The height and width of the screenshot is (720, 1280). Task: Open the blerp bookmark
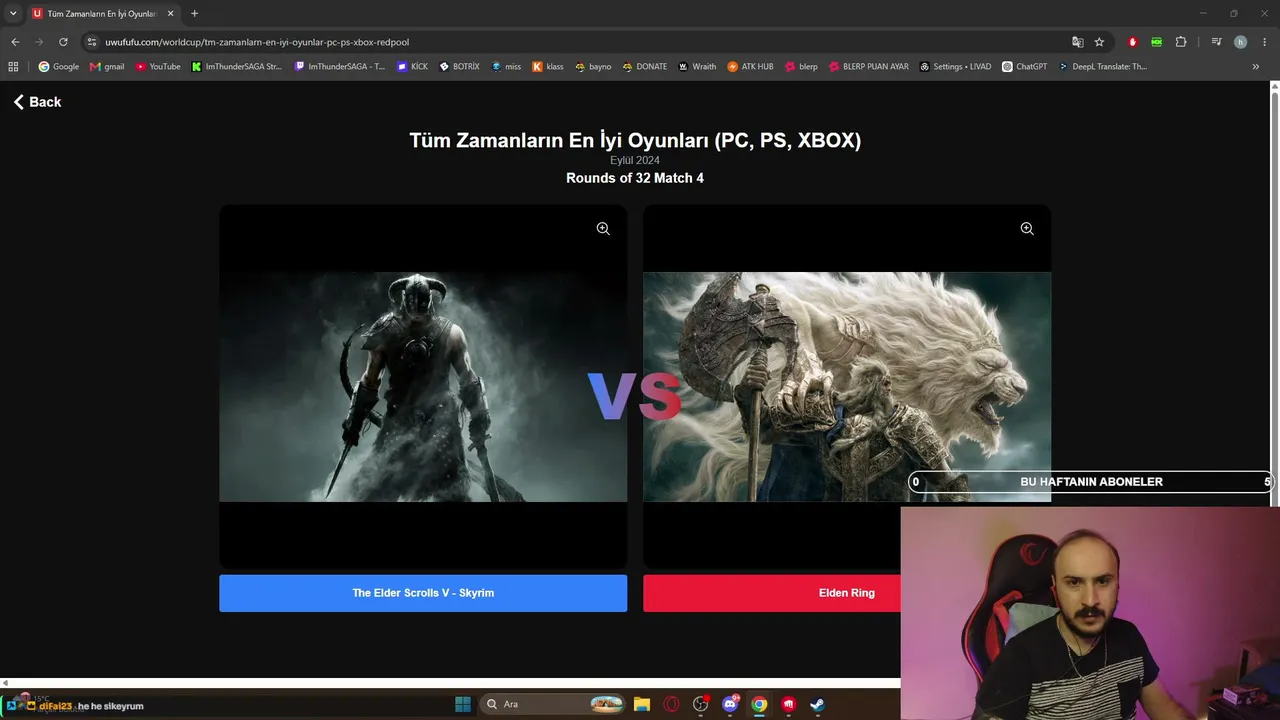(801, 67)
